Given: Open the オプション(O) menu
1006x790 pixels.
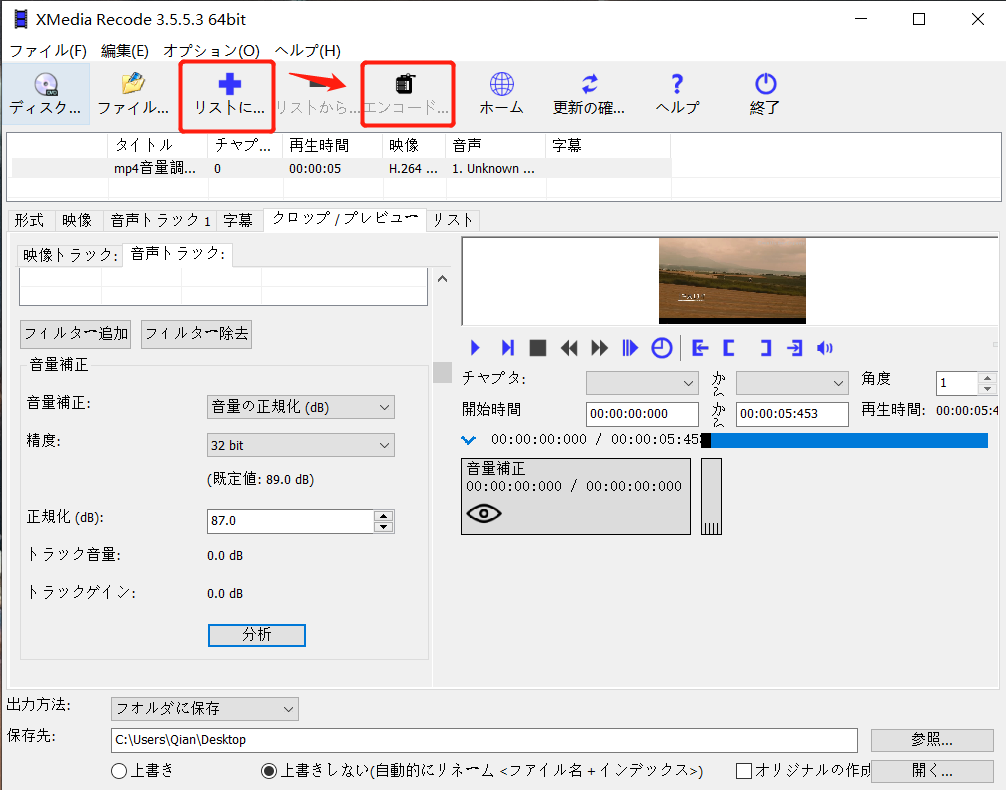Looking at the screenshot, I should [211, 51].
